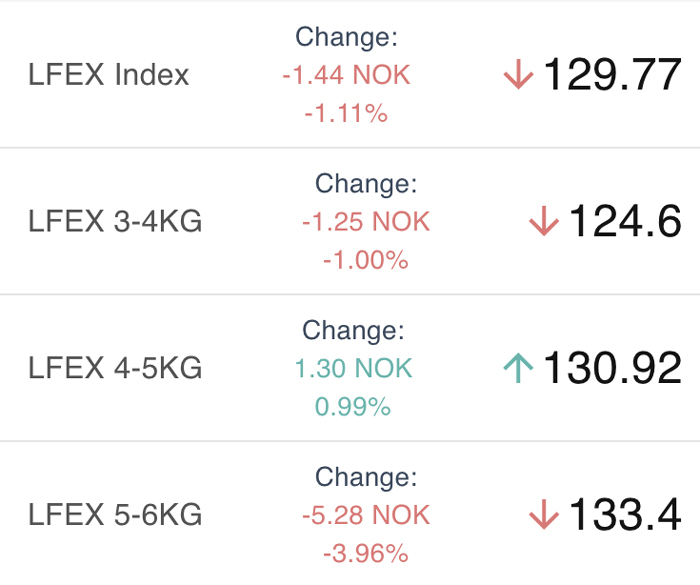
Task: Click the 124.6 price value
Action: tap(625, 221)
